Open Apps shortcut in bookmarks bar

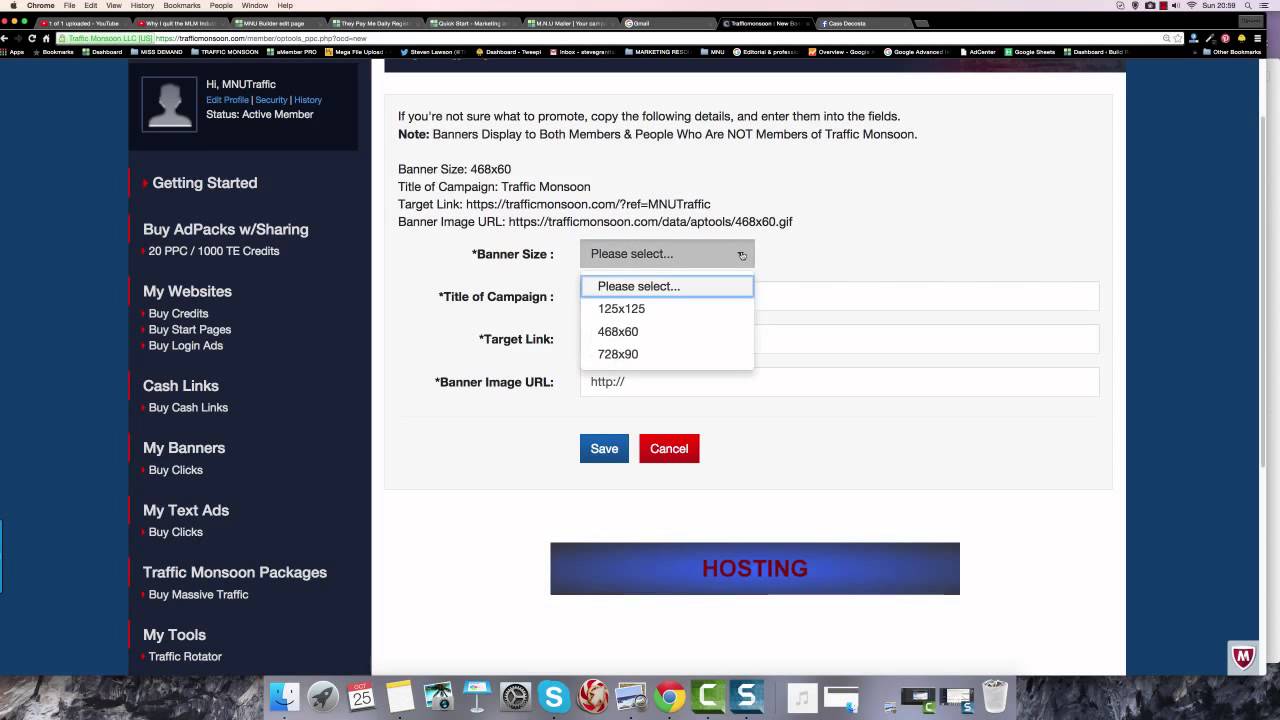13,52
